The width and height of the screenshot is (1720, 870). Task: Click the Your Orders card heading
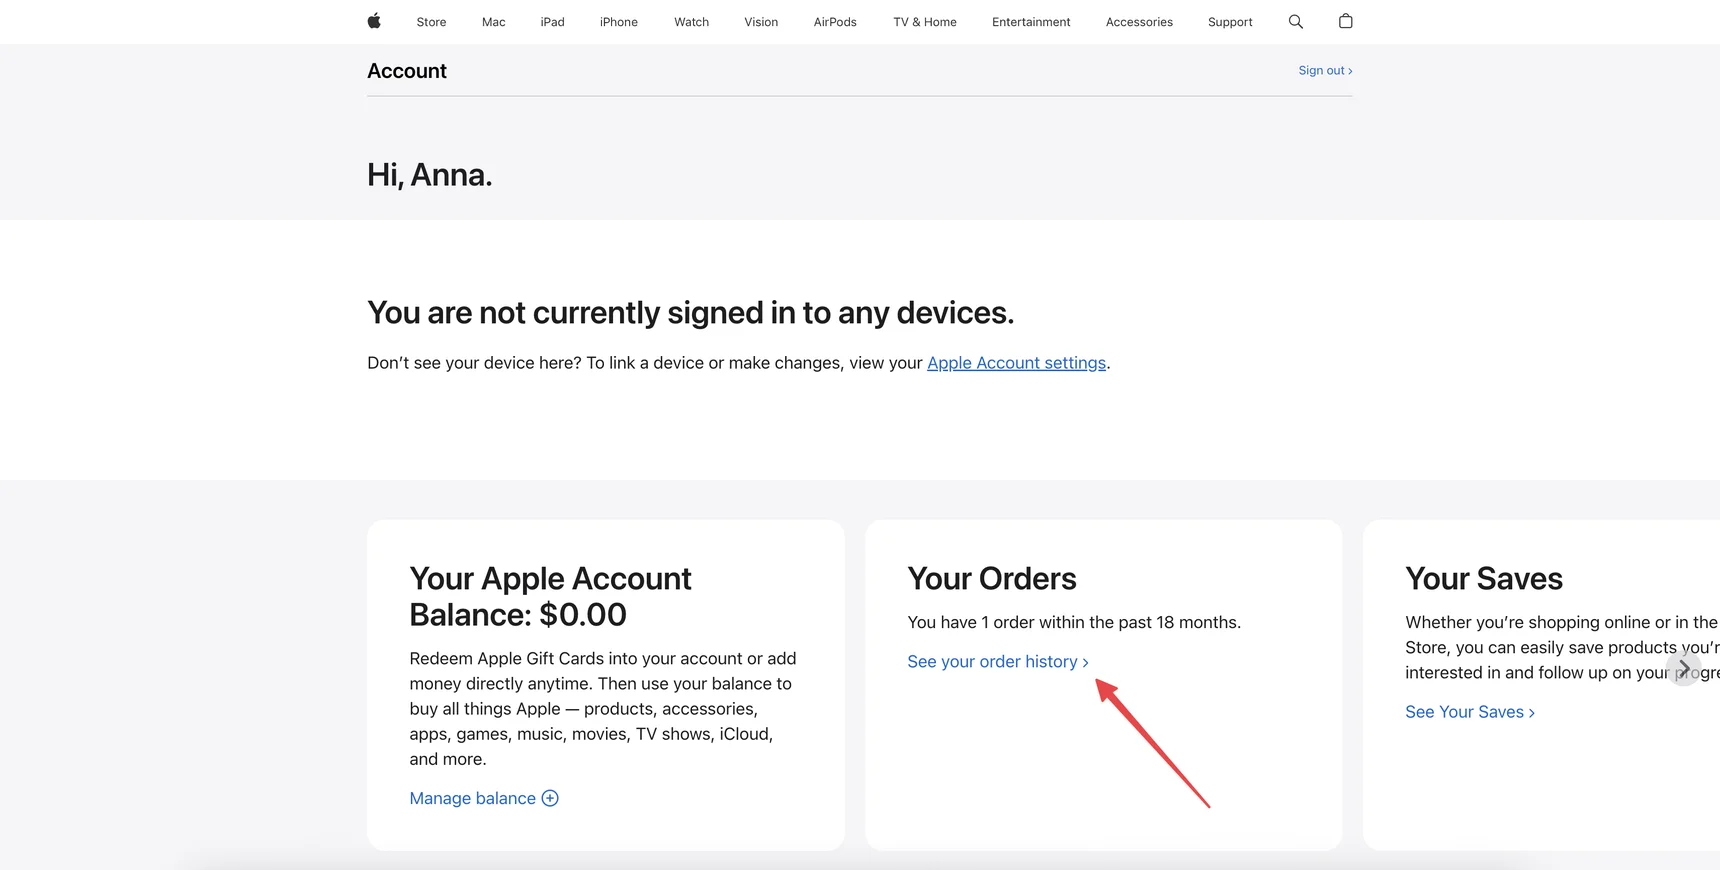[x=992, y=578]
